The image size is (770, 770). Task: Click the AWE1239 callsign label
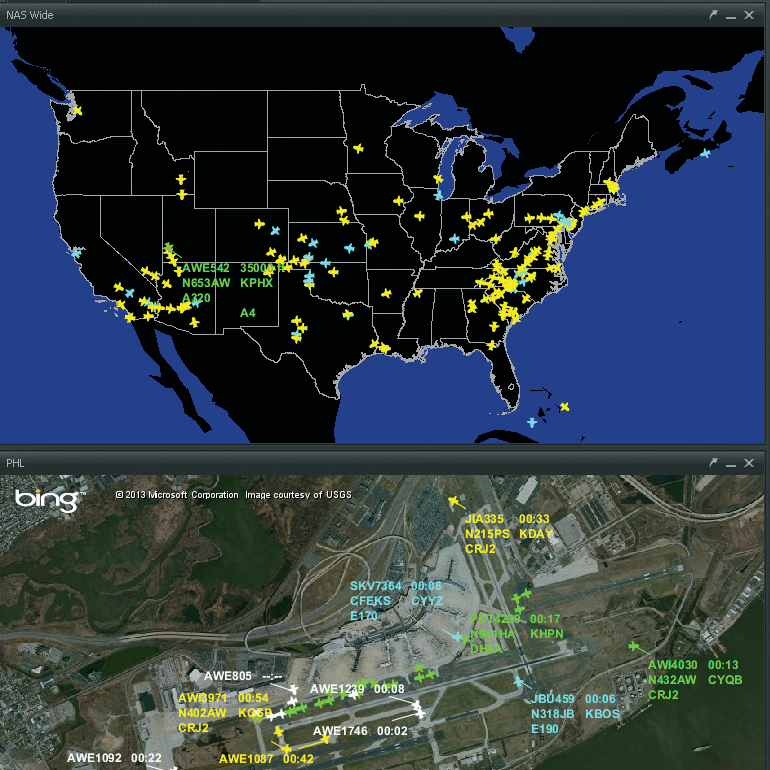pyautogui.click(x=337, y=689)
